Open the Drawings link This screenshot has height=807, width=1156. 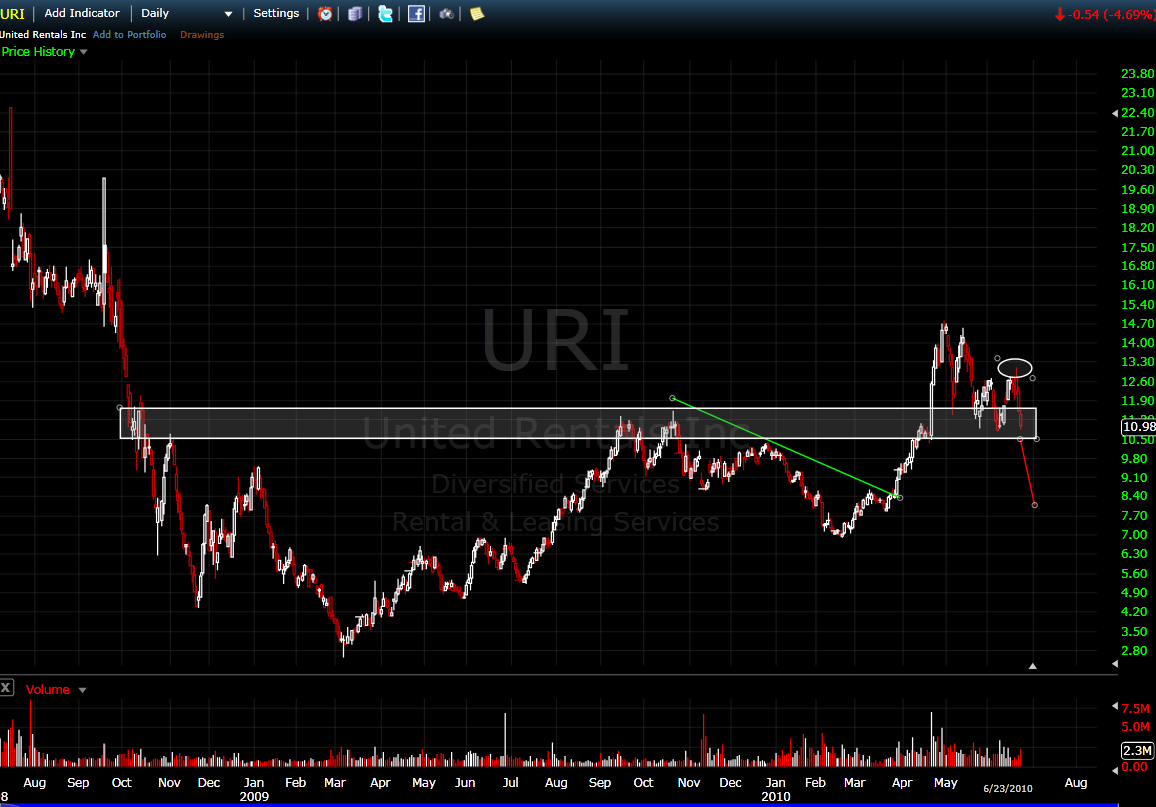202,35
